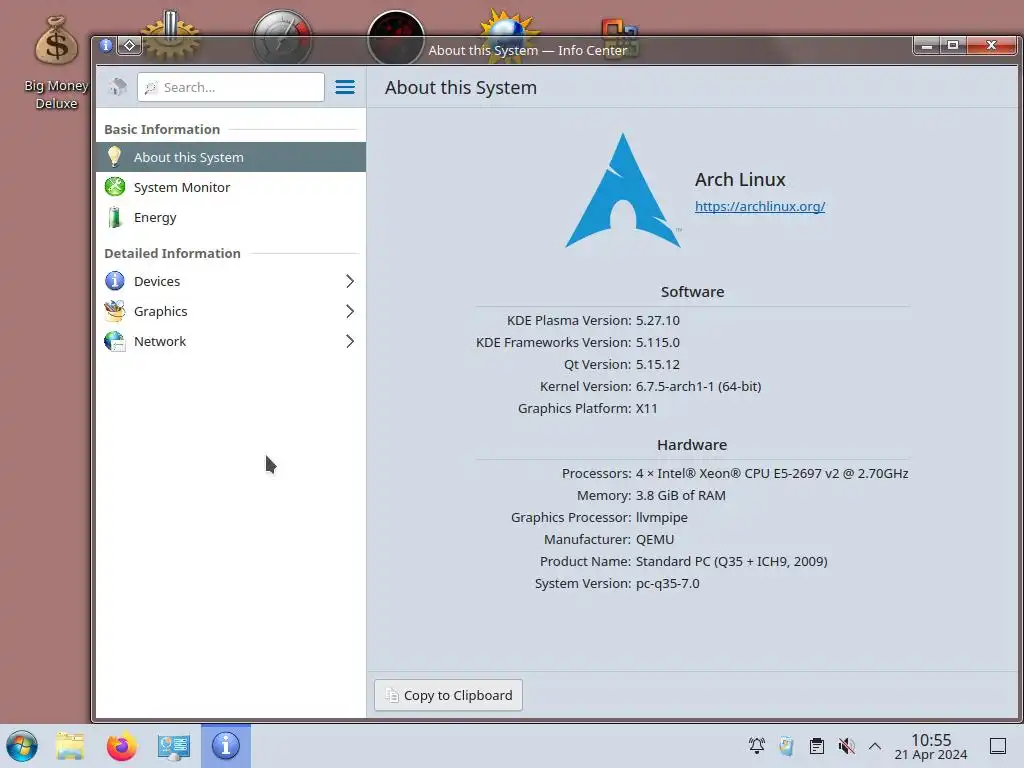Click the lightbulb icon of About this System
This screenshot has height=768, width=1024.
pos(114,157)
